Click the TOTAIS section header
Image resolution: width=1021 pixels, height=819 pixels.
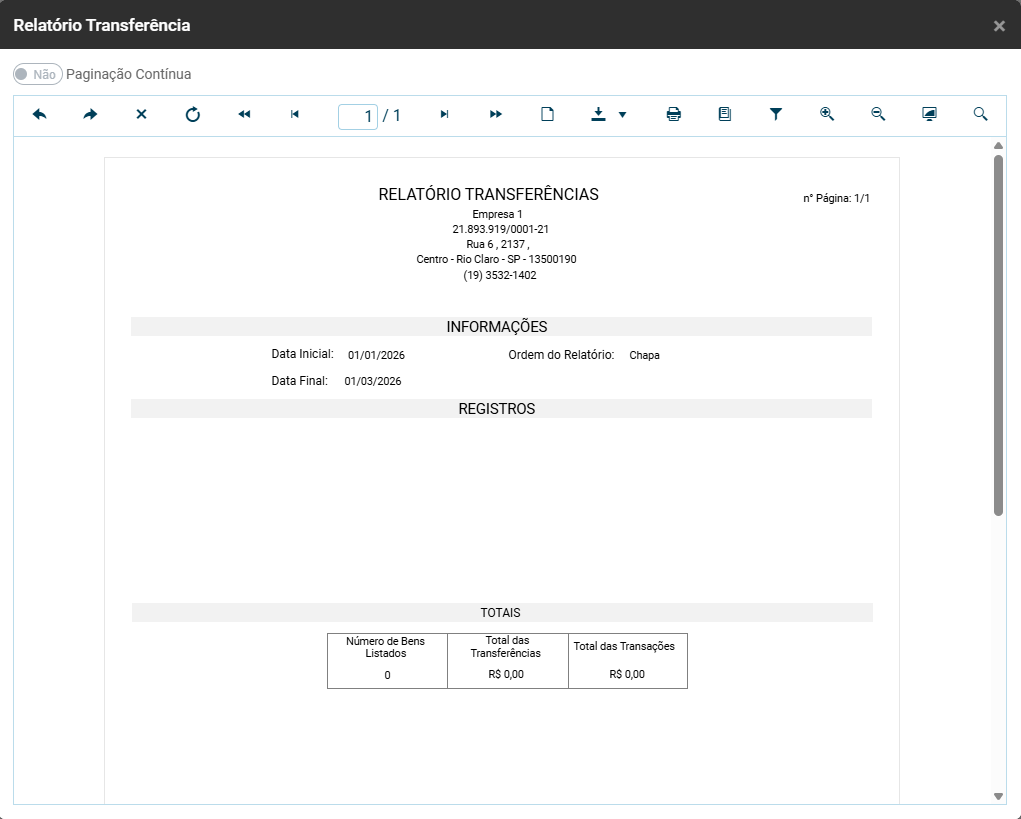pyautogui.click(x=500, y=613)
